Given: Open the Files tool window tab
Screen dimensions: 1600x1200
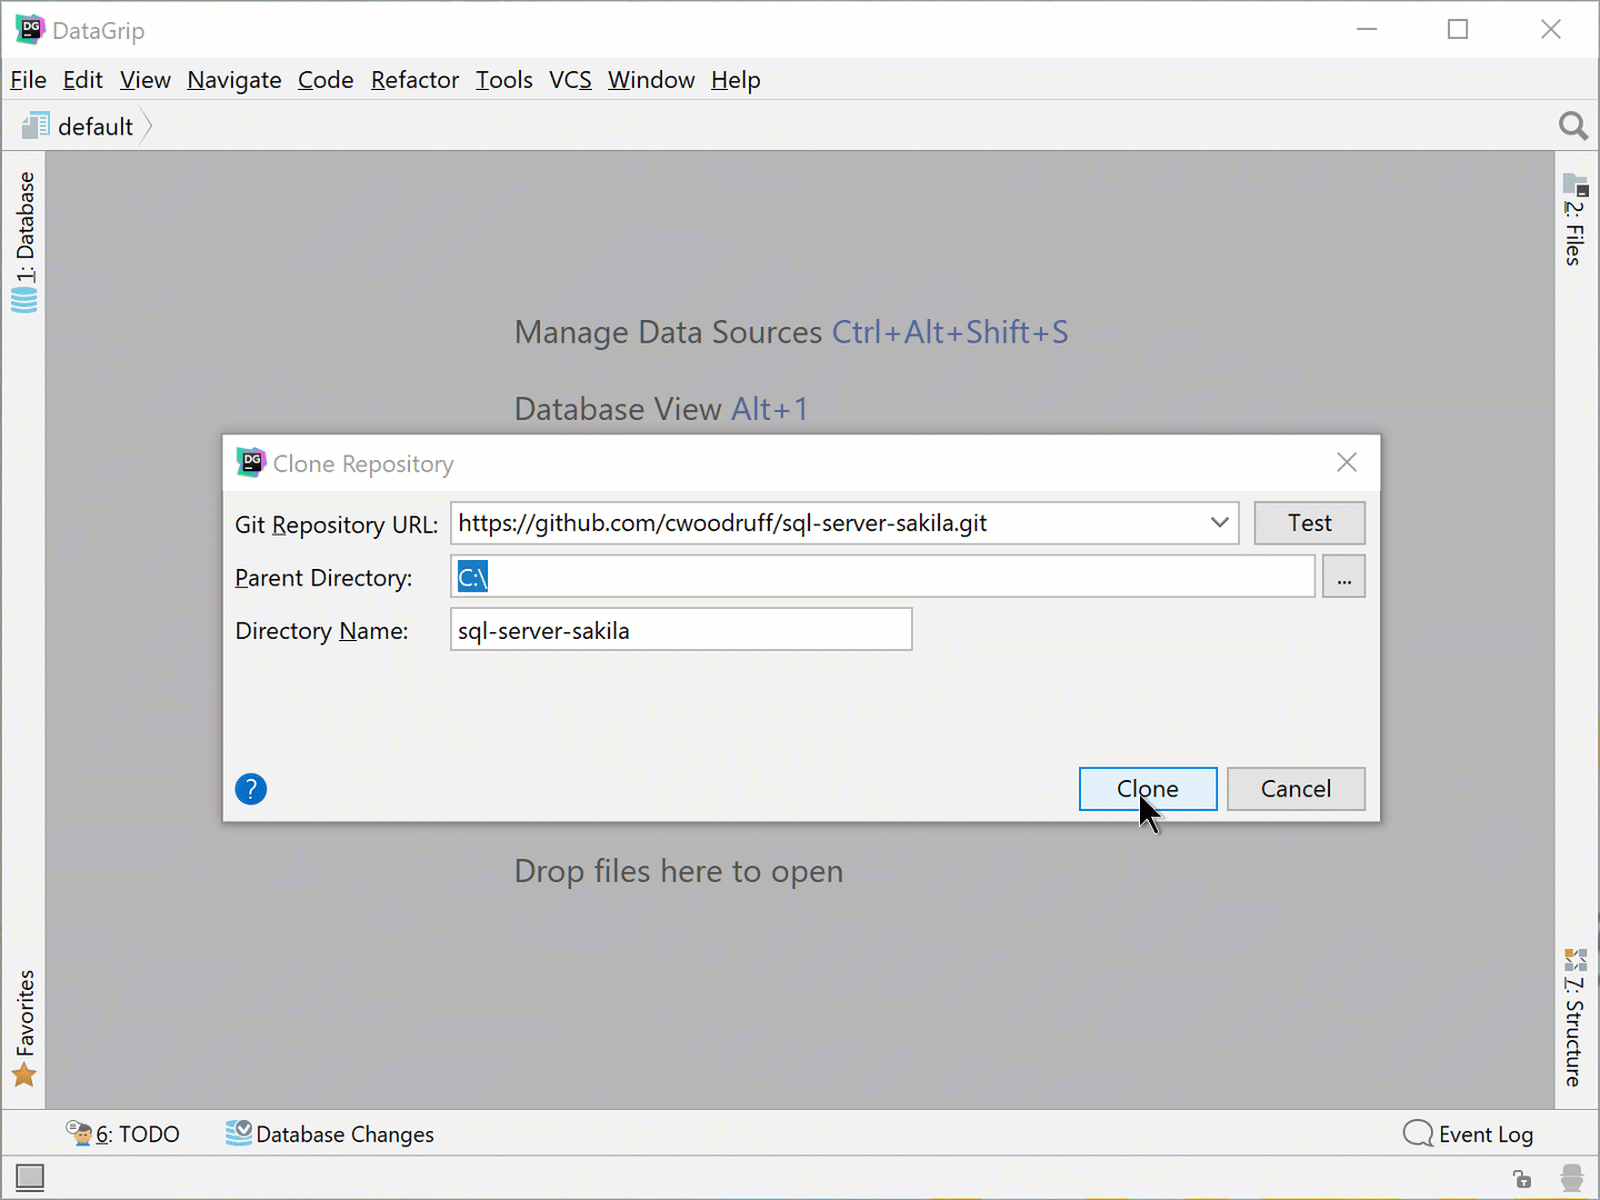Looking at the screenshot, I should pos(1575,220).
